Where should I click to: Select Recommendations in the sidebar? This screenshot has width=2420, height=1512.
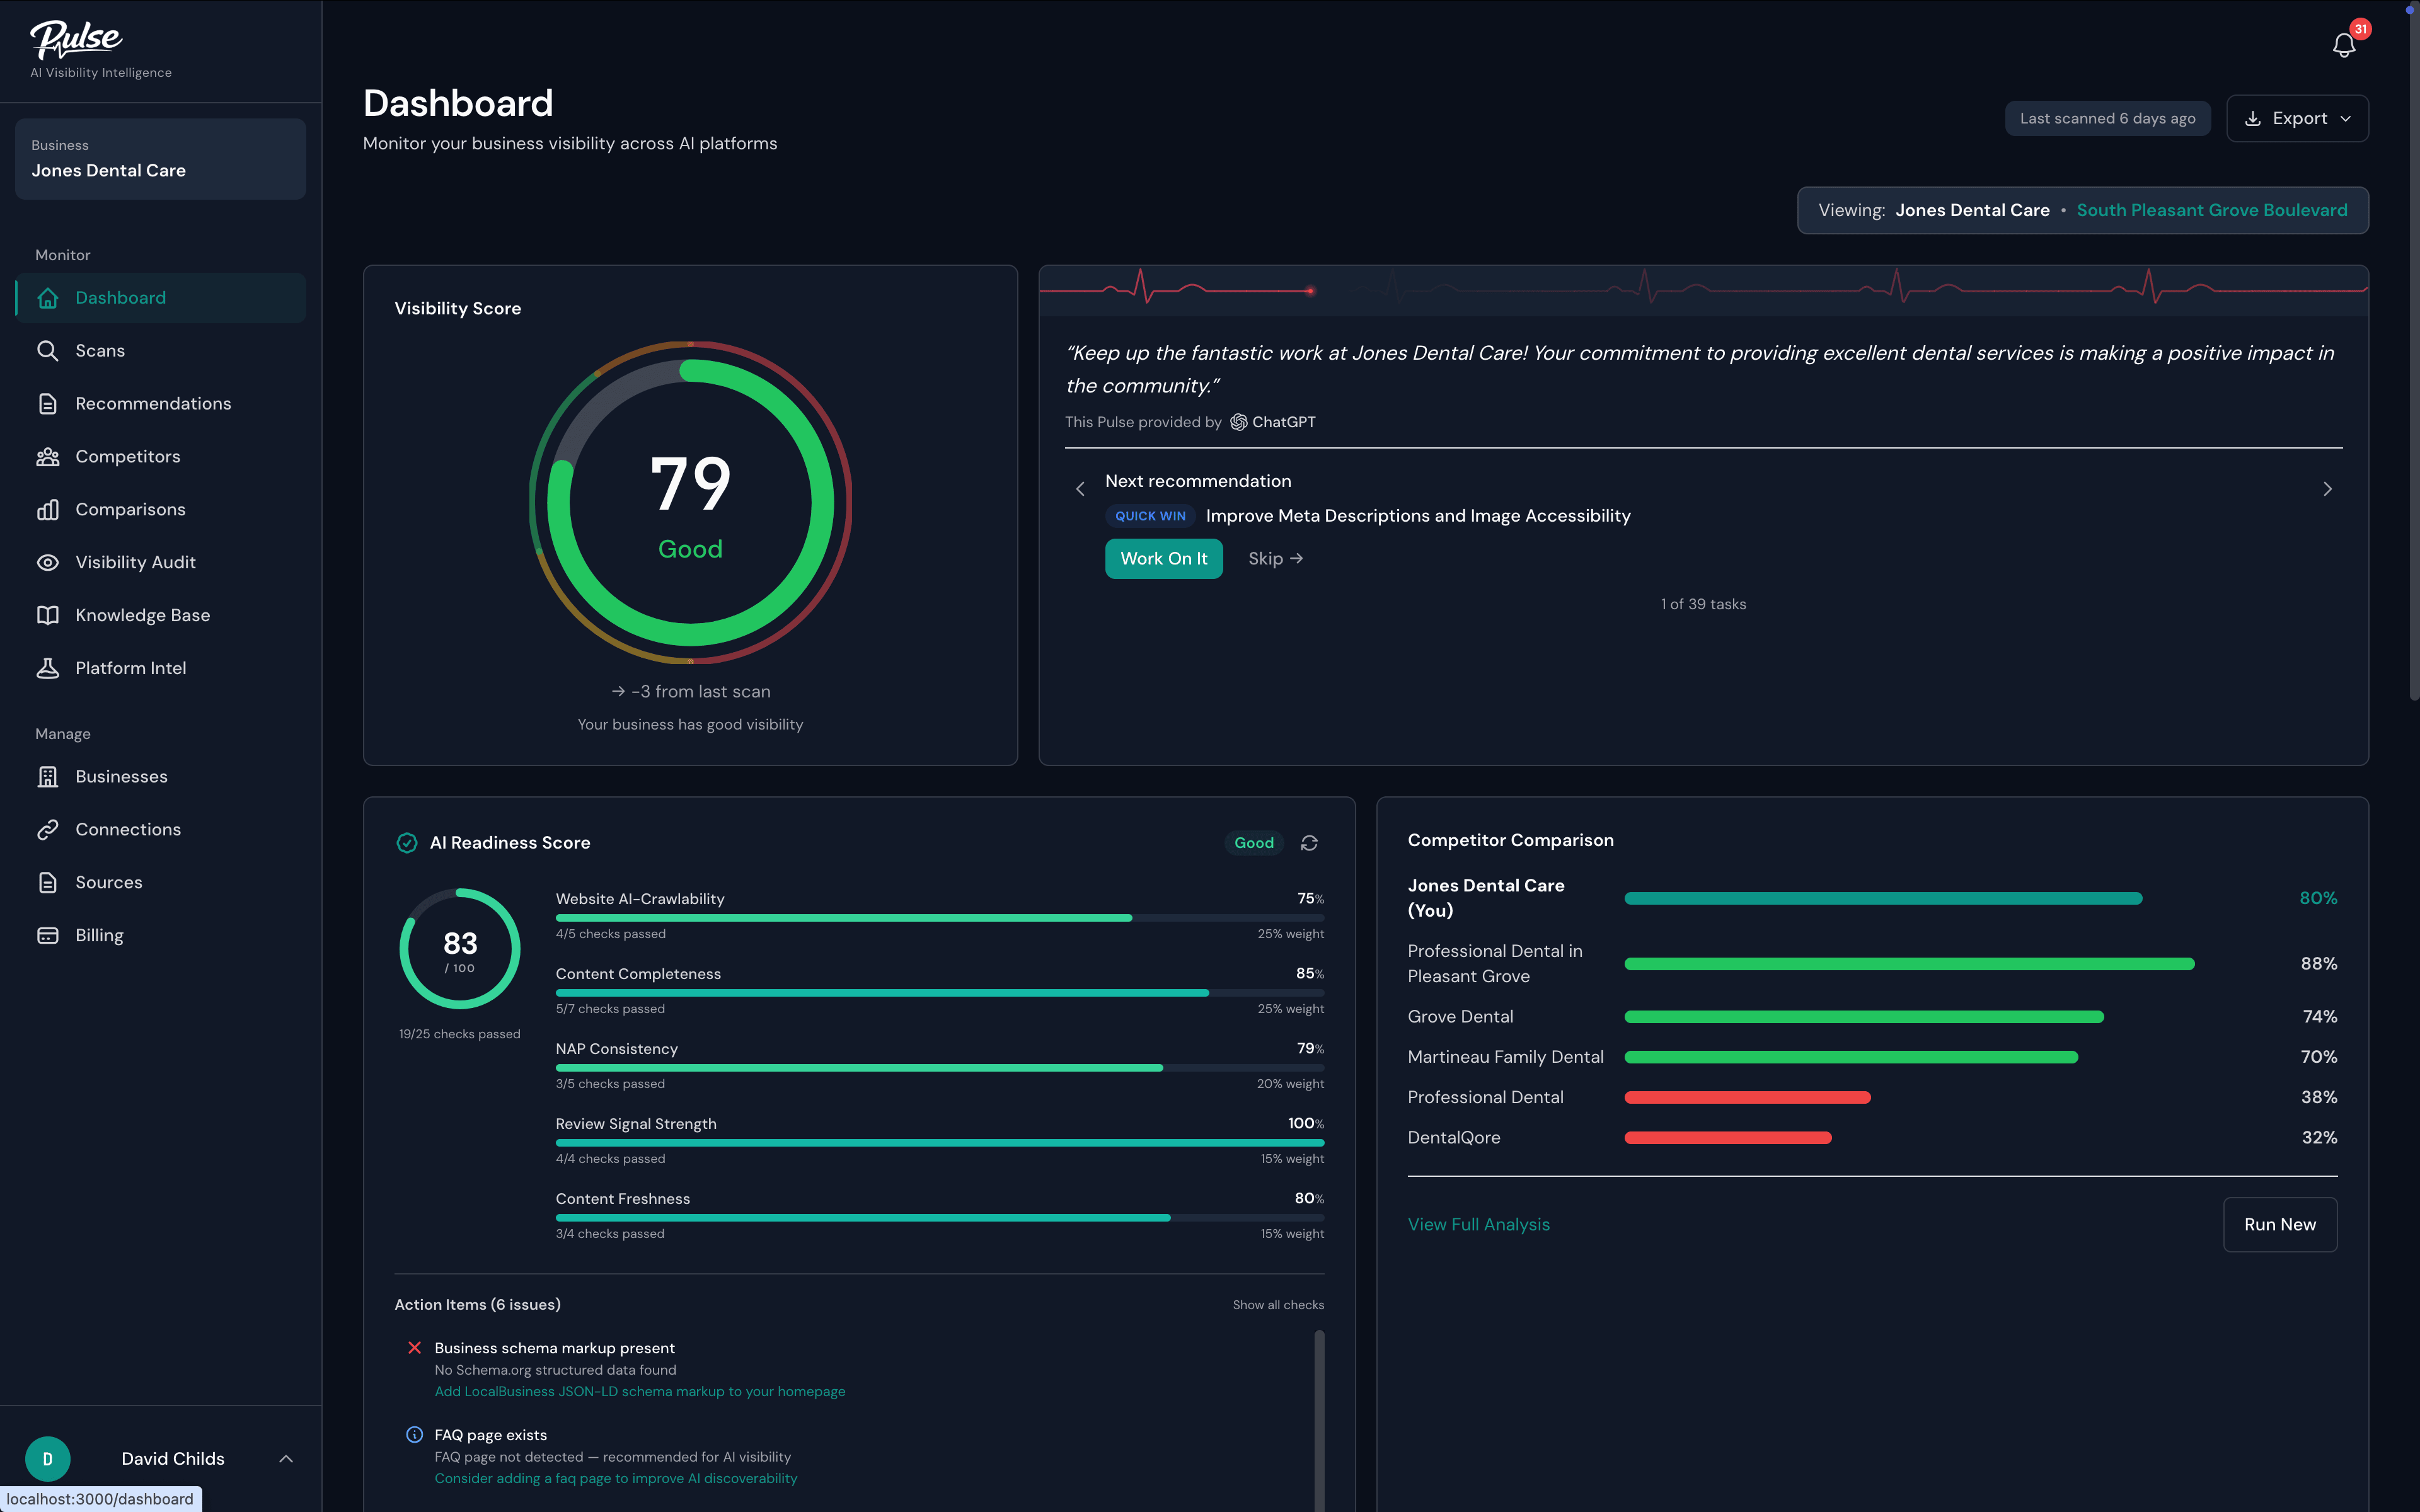click(x=49, y=403)
